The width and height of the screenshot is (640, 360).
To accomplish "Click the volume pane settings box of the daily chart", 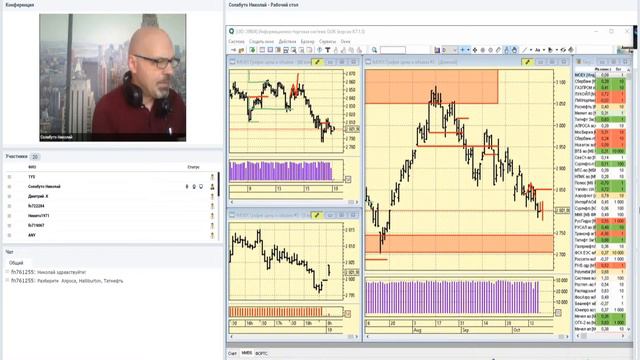I will point(558,313).
